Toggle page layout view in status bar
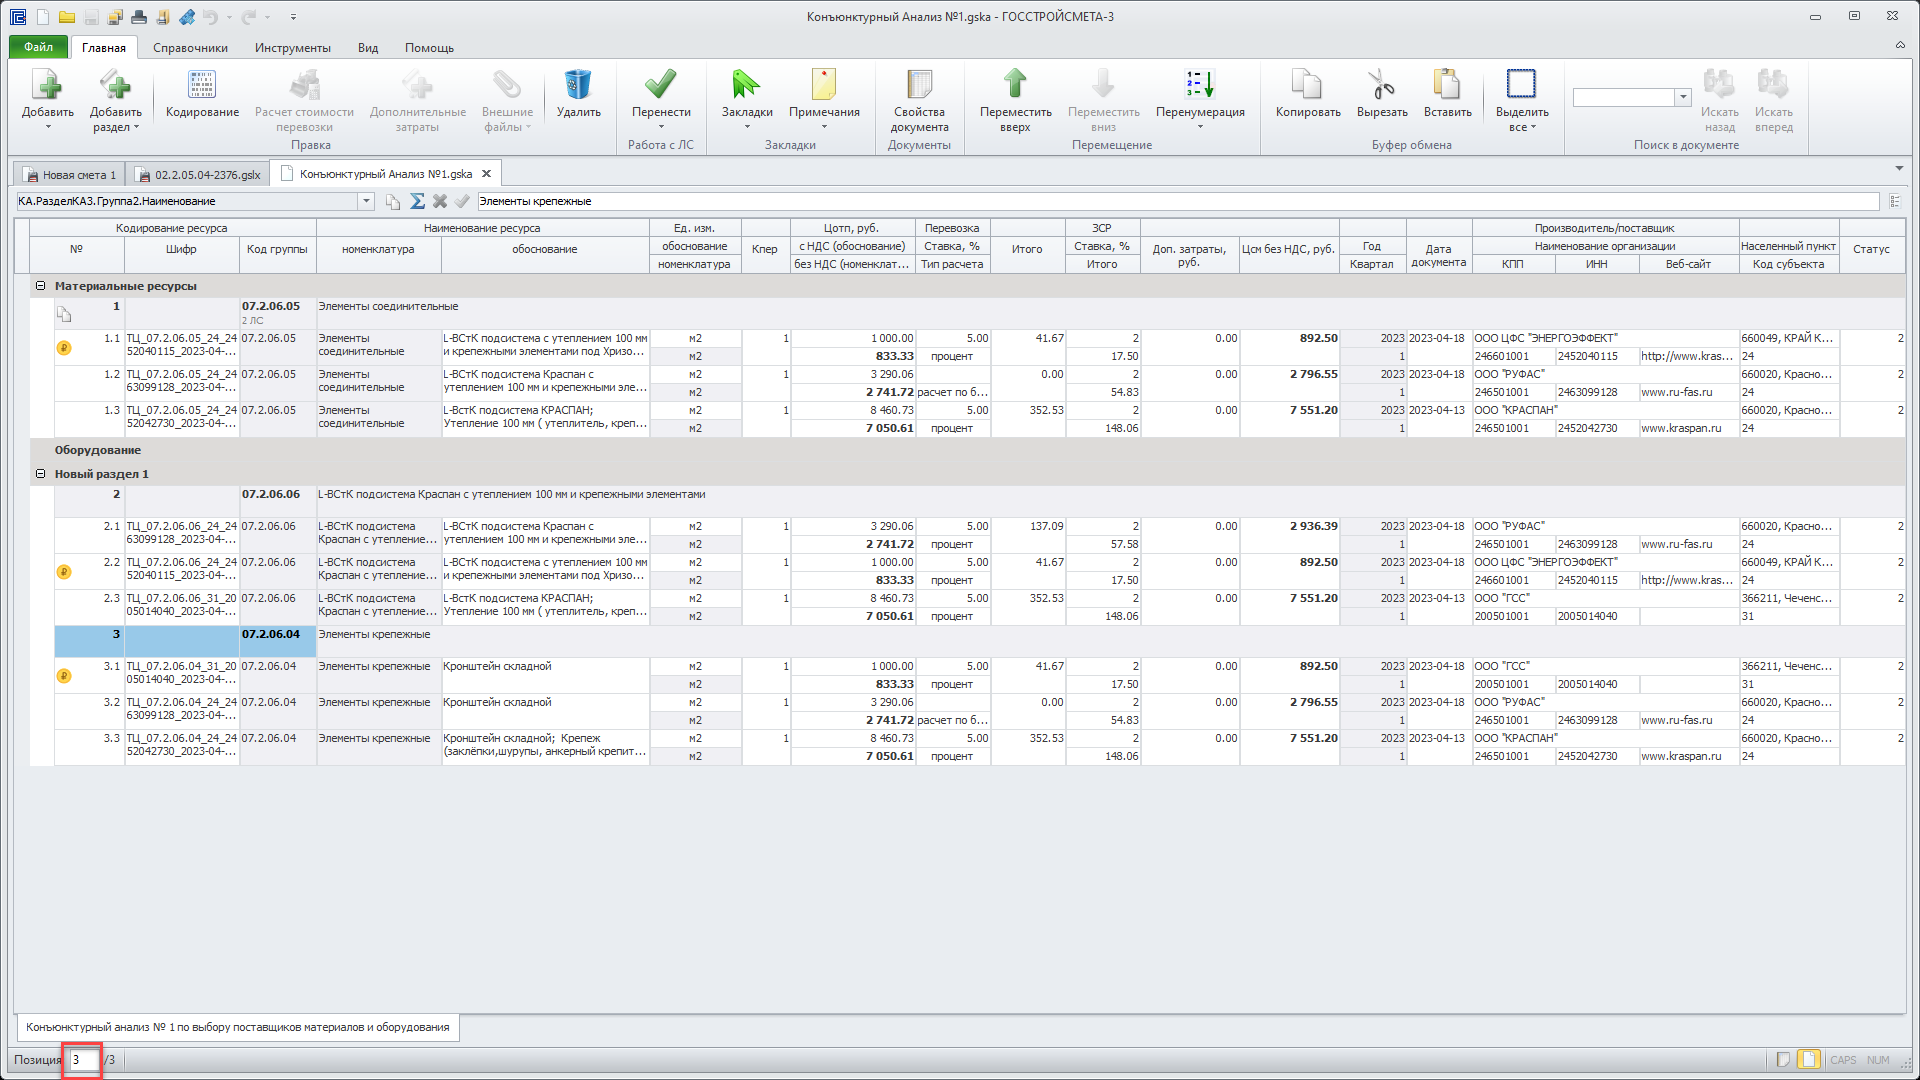This screenshot has width=1920, height=1080. click(1808, 1060)
